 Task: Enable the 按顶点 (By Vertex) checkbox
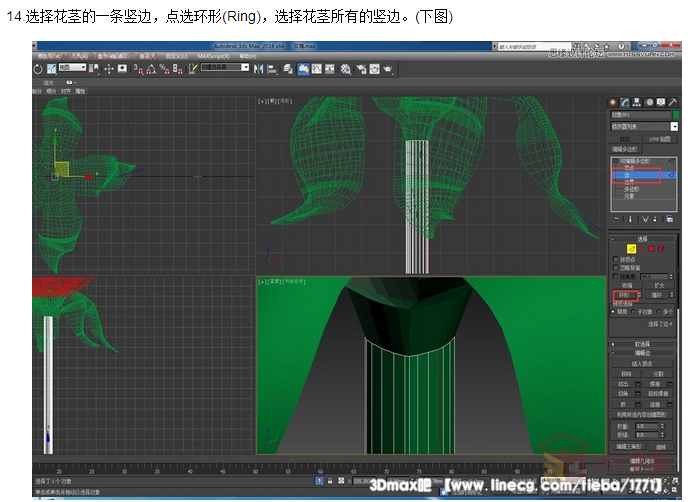(x=615, y=259)
